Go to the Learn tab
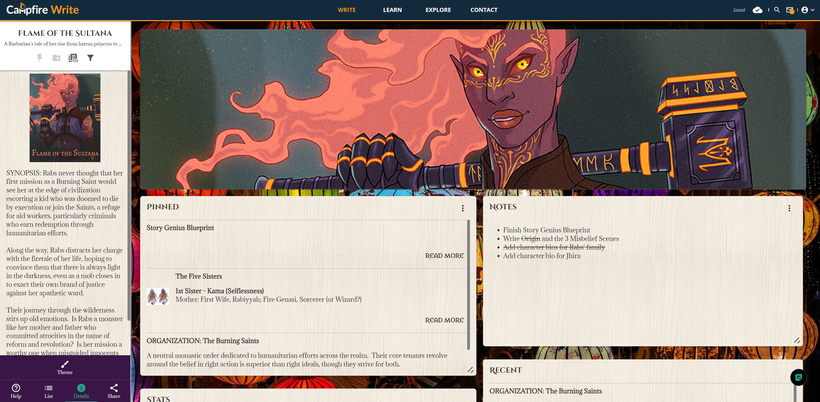 coord(392,10)
